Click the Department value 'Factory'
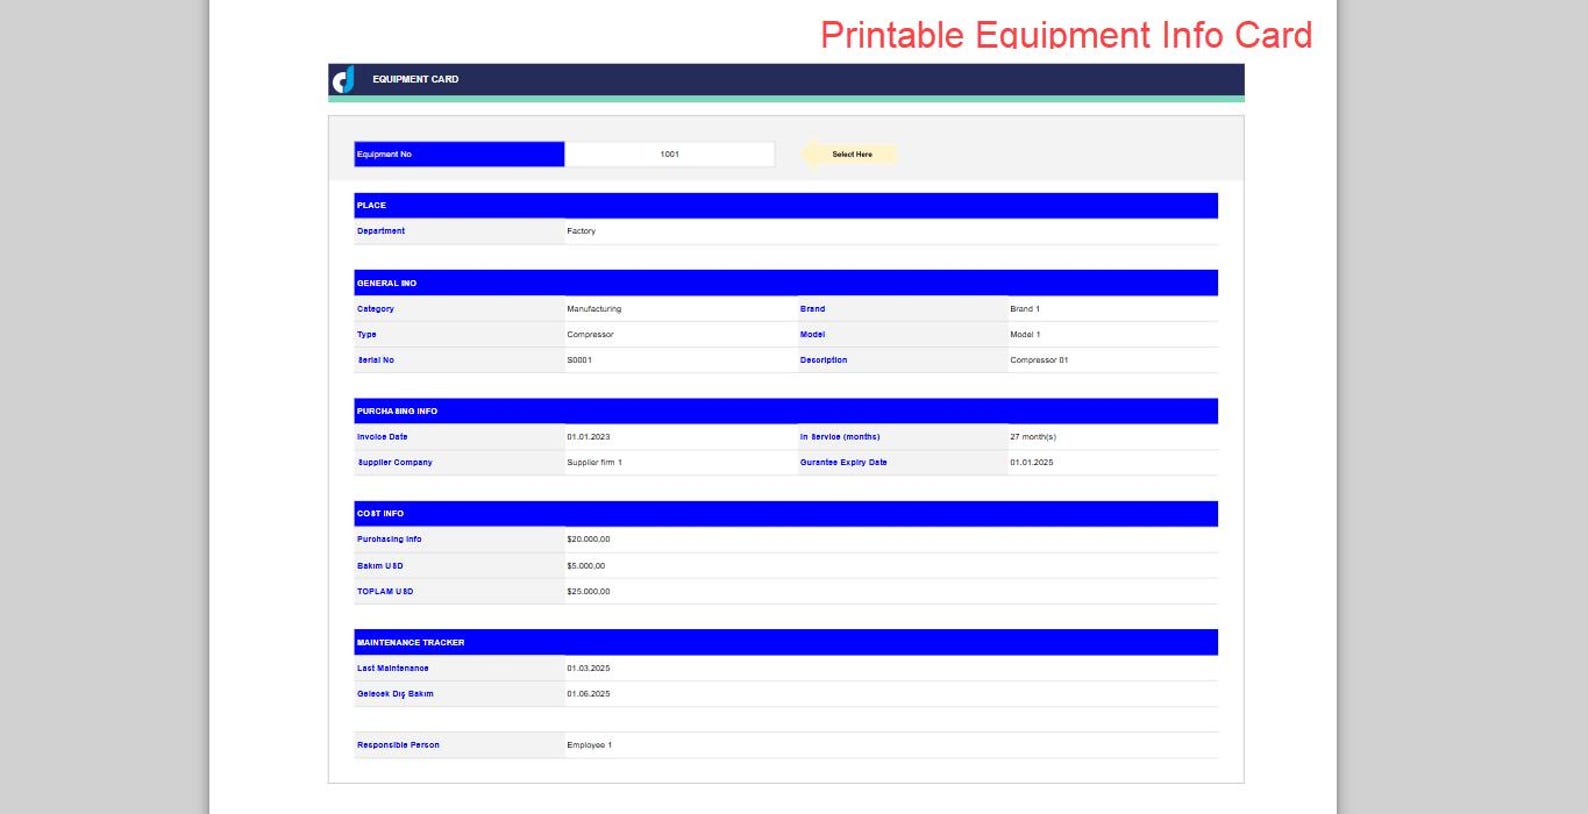 (x=581, y=231)
